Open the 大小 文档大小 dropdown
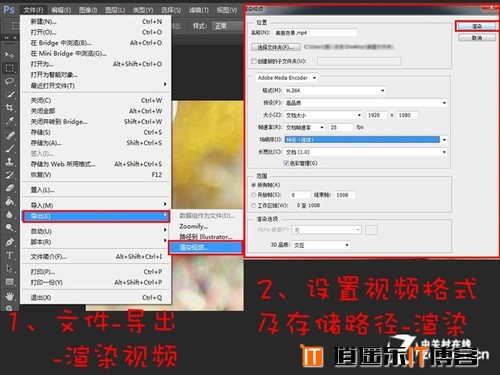Viewport: 500px width, 375px height. click(x=324, y=115)
